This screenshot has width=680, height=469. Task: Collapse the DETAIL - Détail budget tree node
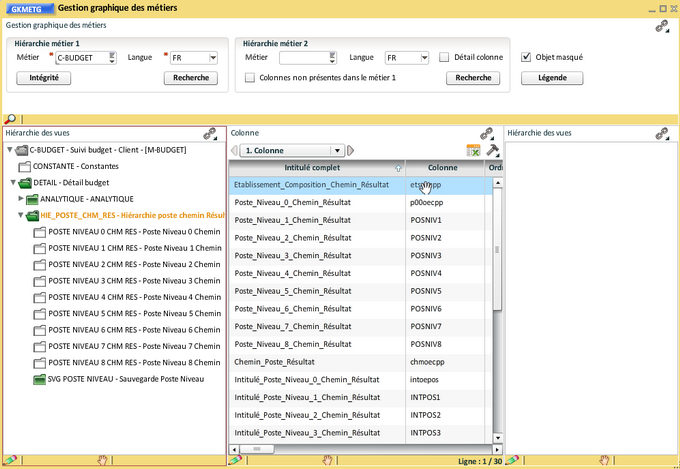[x=12, y=183]
